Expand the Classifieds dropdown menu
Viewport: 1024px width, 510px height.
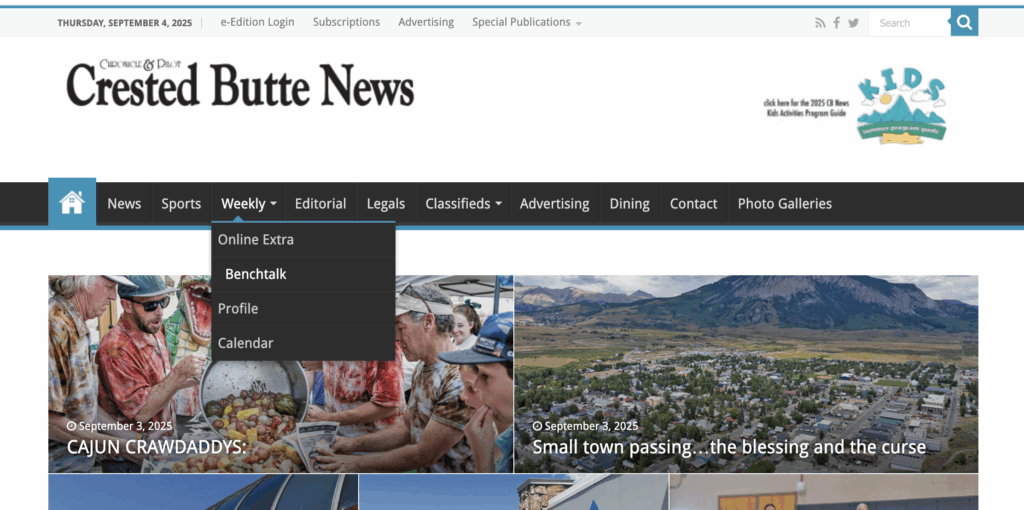pos(463,204)
